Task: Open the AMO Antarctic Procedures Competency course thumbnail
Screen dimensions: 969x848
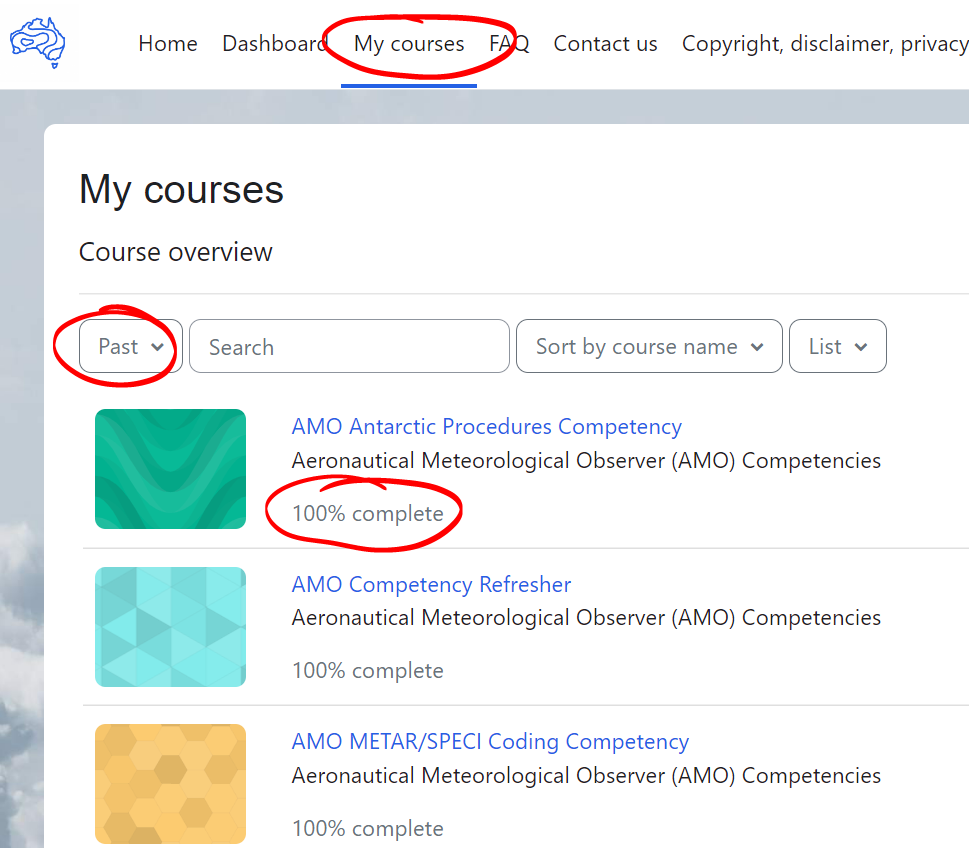Action: tap(170, 468)
